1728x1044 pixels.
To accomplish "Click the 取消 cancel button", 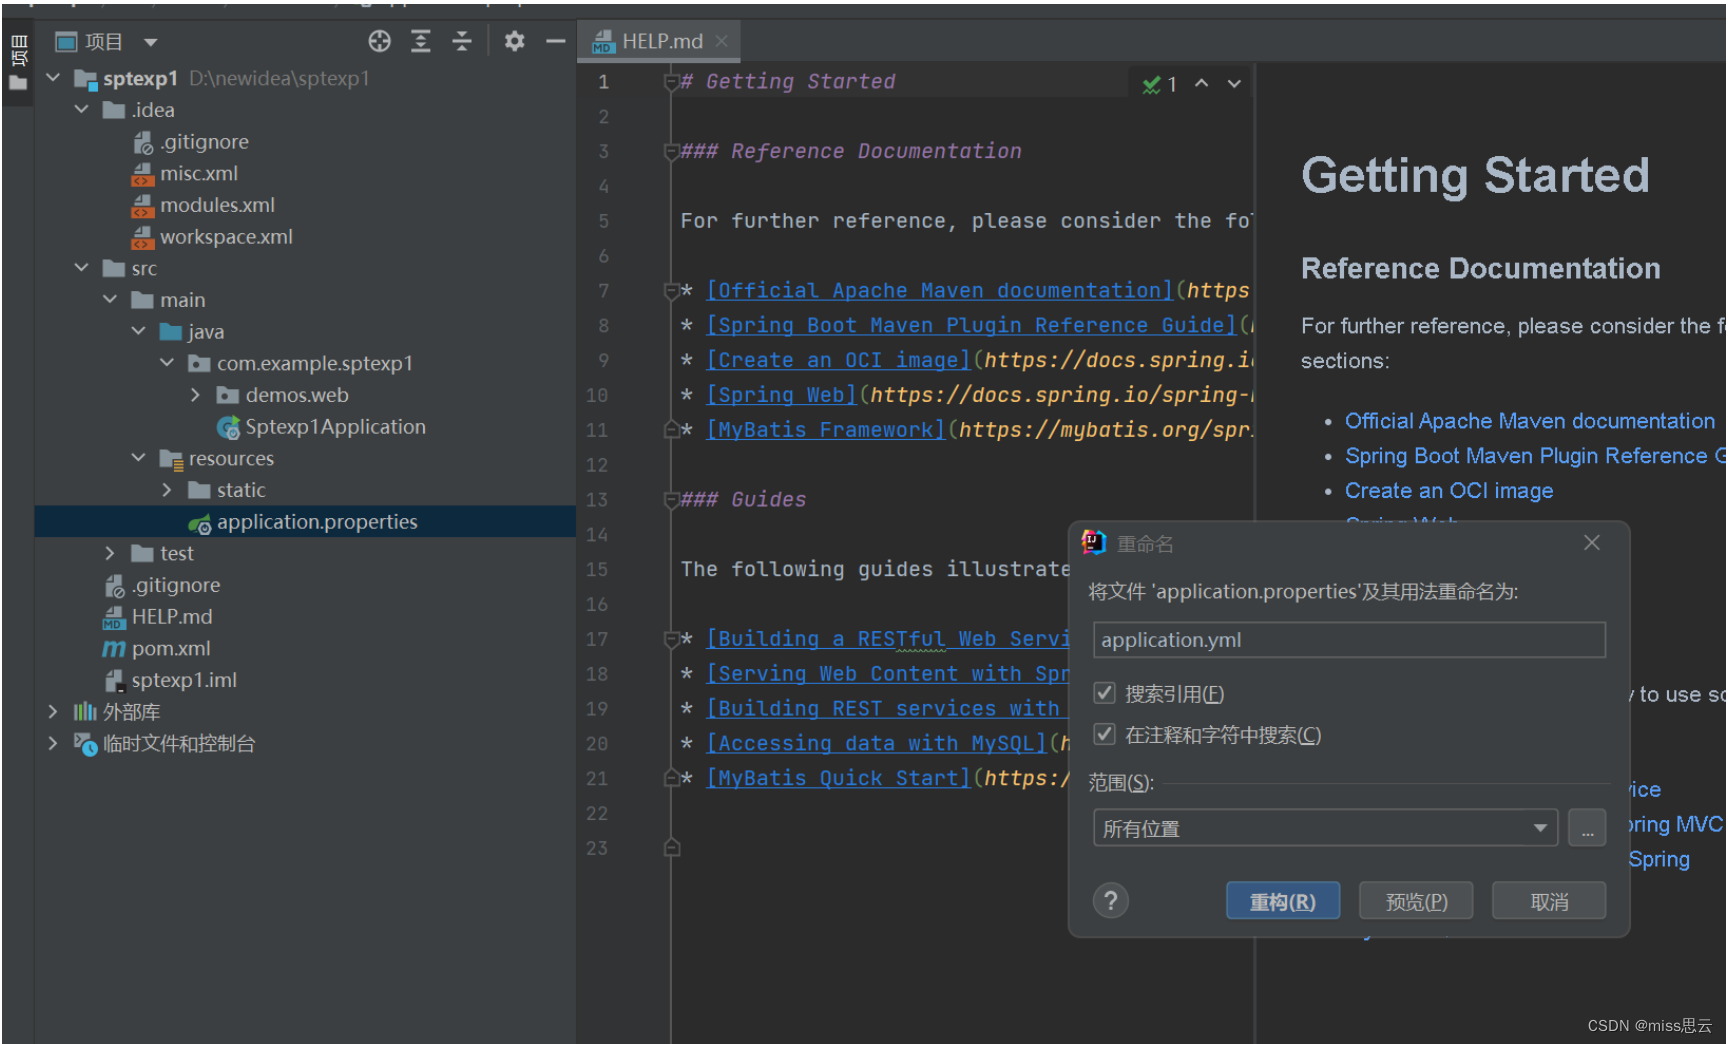I will coord(1549,901).
